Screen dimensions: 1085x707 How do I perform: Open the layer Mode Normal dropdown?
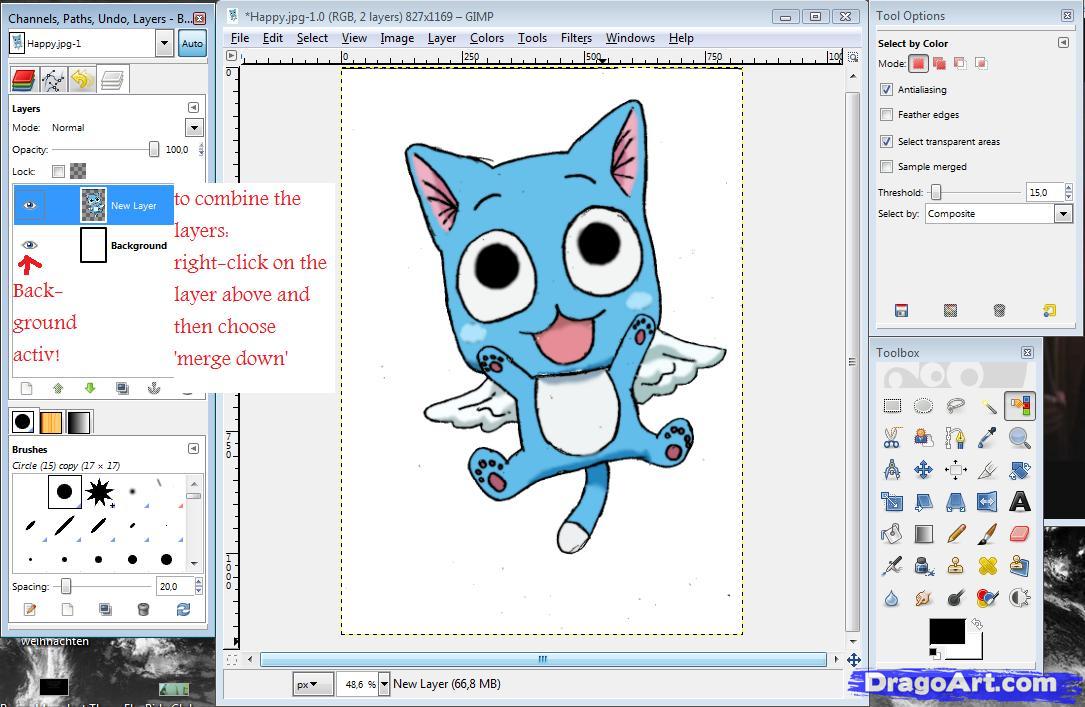[x=194, y=128]
